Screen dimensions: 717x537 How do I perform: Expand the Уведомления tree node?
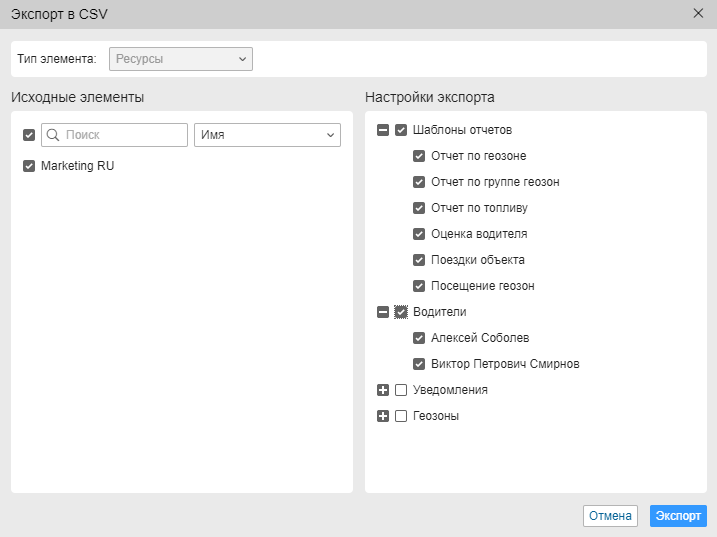coord(383,390)
